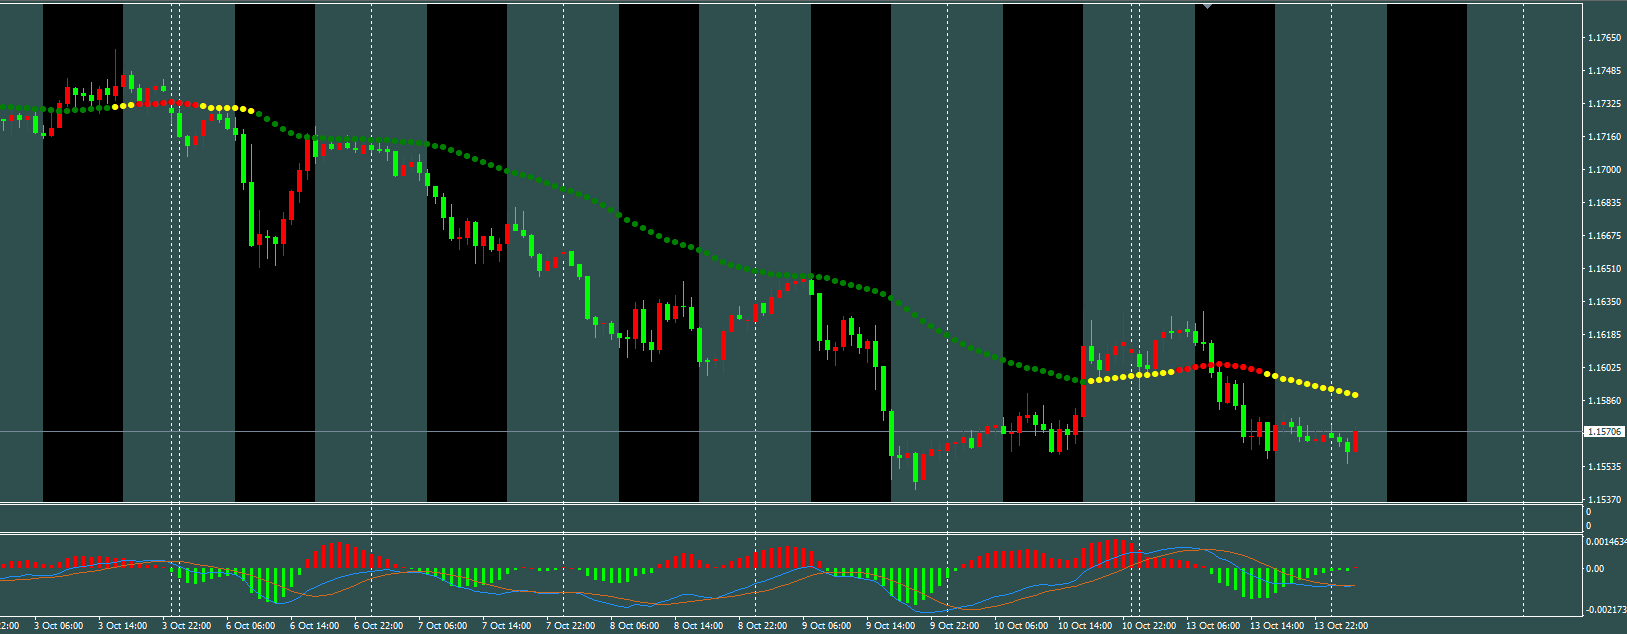The height and width of the screenshot is (634, 1627).
Task: Select the '3 Oct 06:00' time axis label
Action: tap(58, 626)
